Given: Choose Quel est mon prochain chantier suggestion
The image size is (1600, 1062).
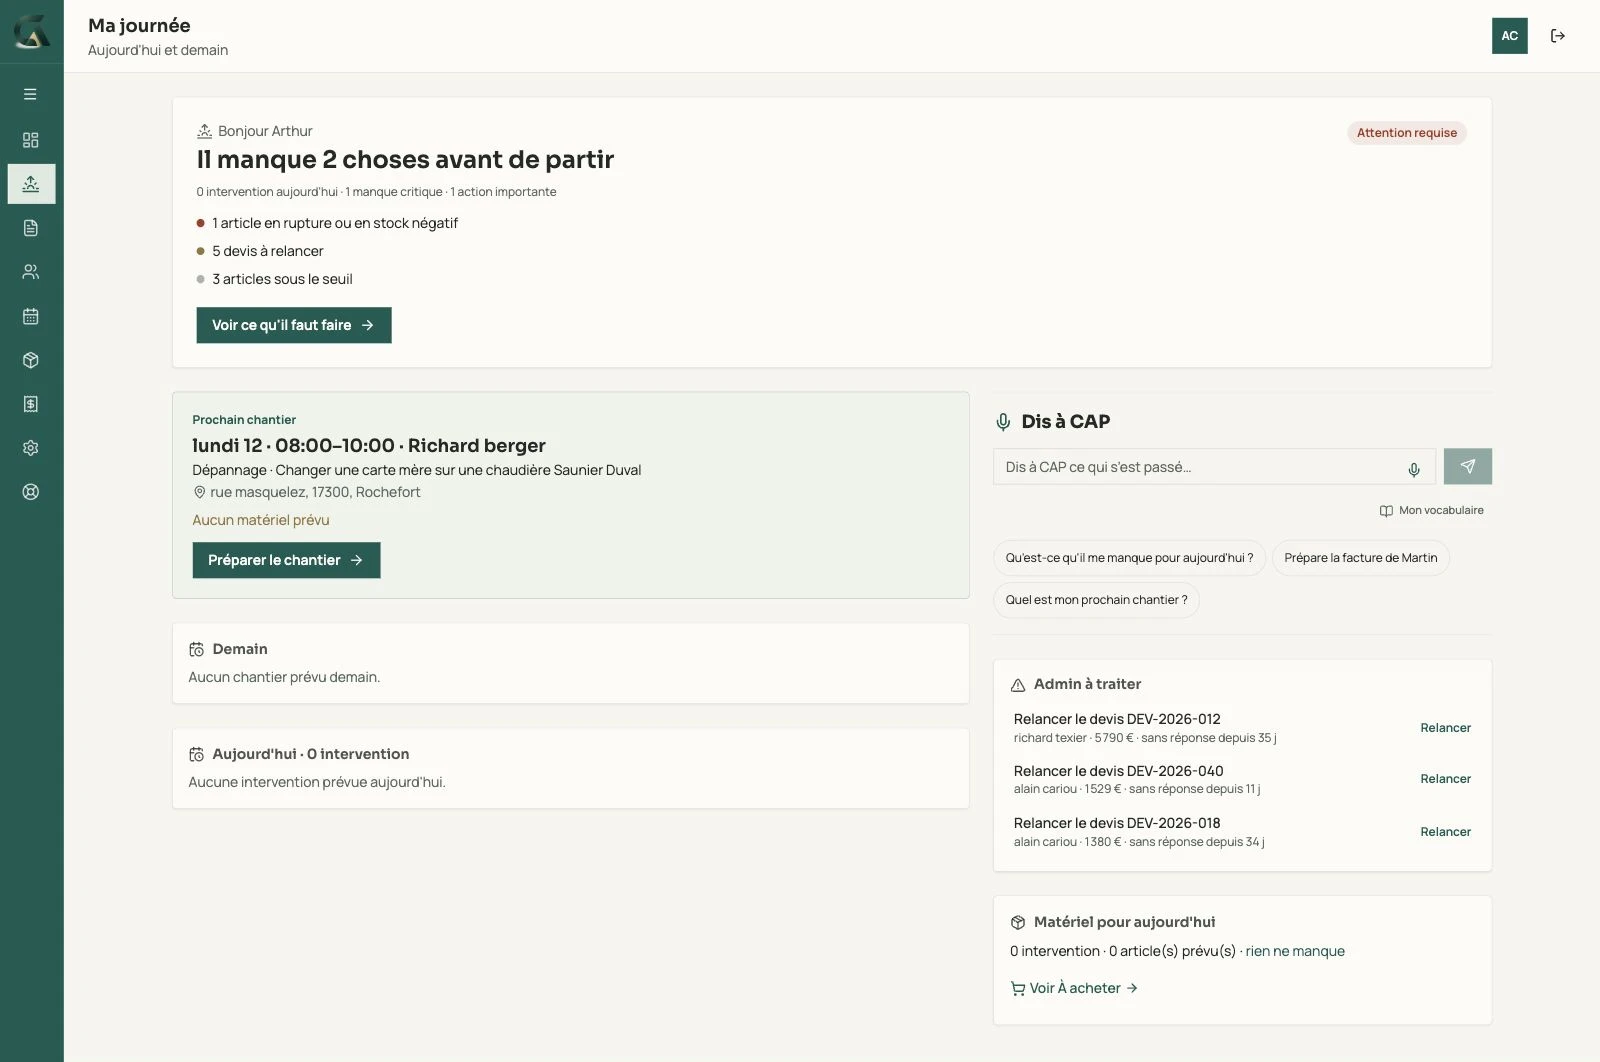Looking at the screenshot, I should click(1097, 600).
